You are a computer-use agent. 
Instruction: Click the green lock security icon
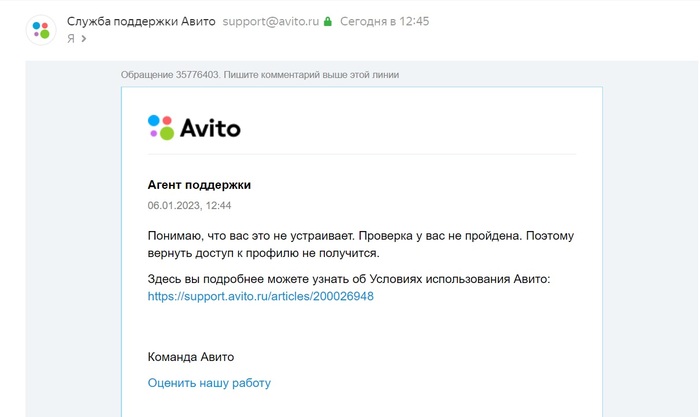[327, 21]
